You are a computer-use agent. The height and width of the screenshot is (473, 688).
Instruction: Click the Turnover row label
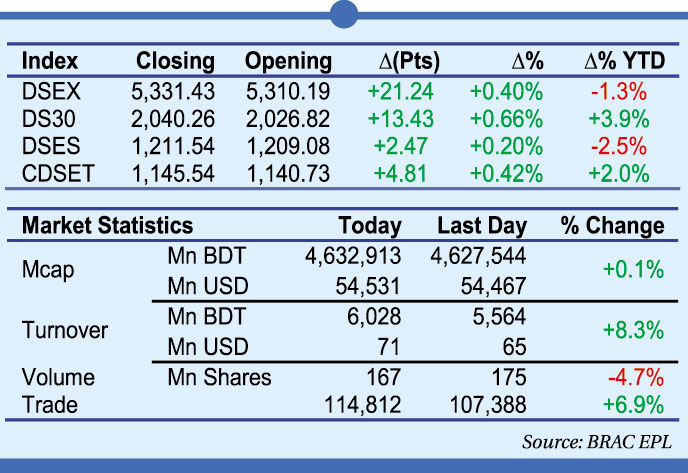[x=64, y=331]
